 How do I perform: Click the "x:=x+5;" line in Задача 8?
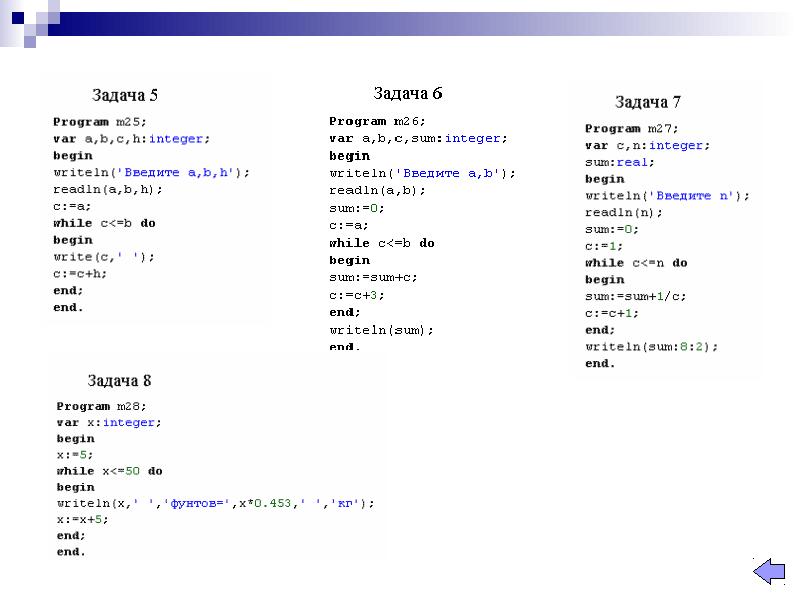point(82,519)
